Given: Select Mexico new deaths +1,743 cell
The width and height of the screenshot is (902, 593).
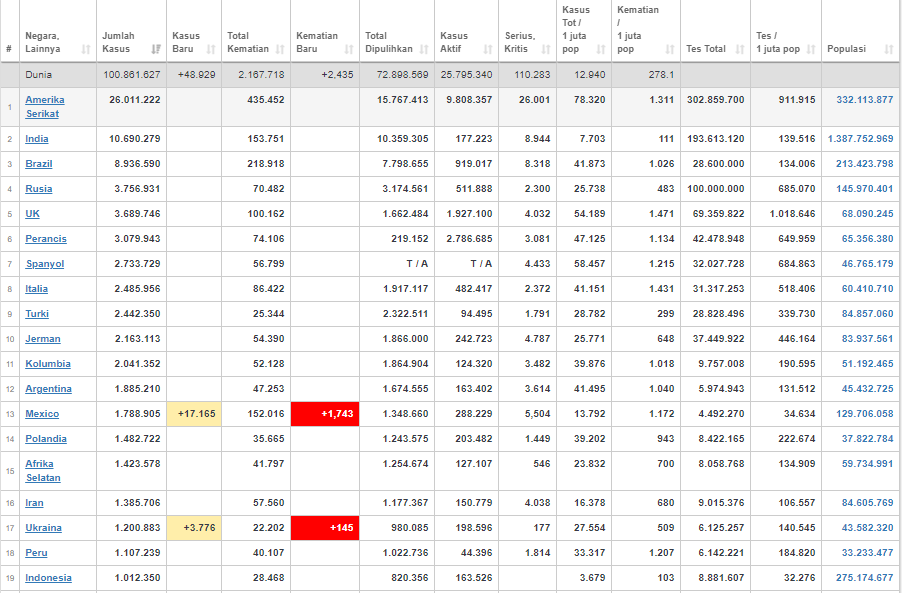Looking at the screenshot, I should point(325,414).
